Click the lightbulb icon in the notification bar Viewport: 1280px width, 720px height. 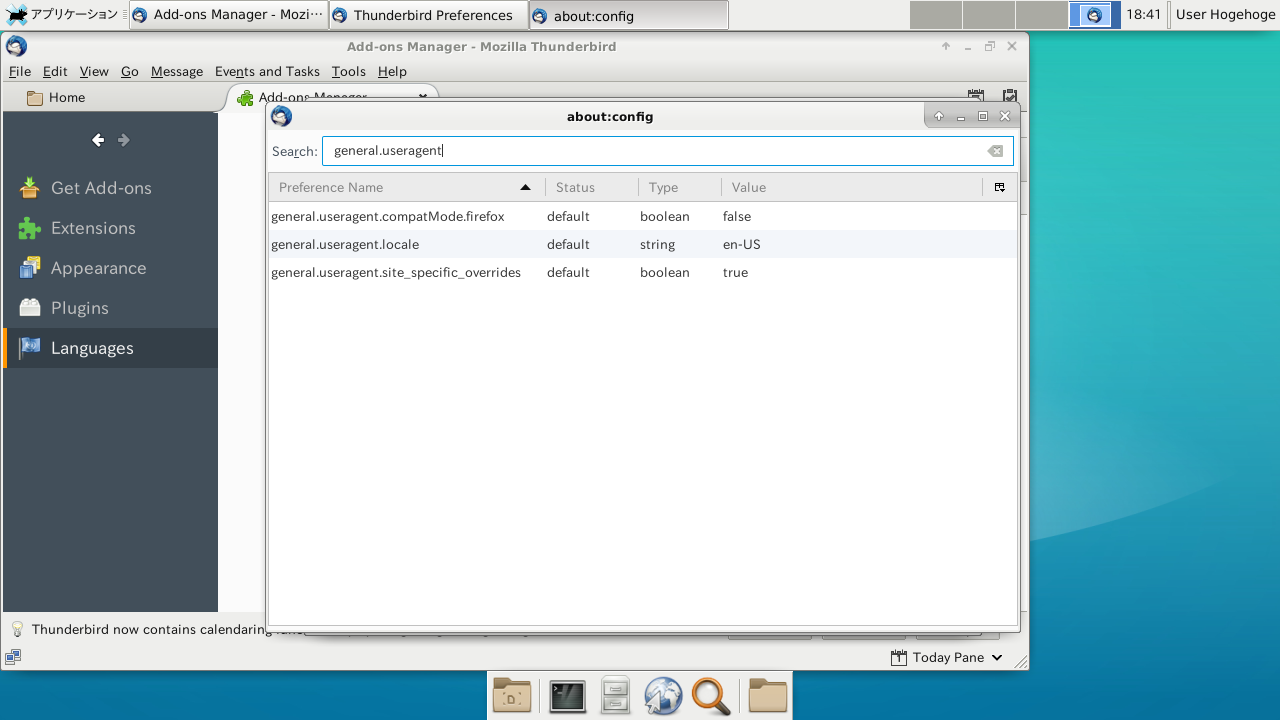pyautogui.click(x=17, y=630)
